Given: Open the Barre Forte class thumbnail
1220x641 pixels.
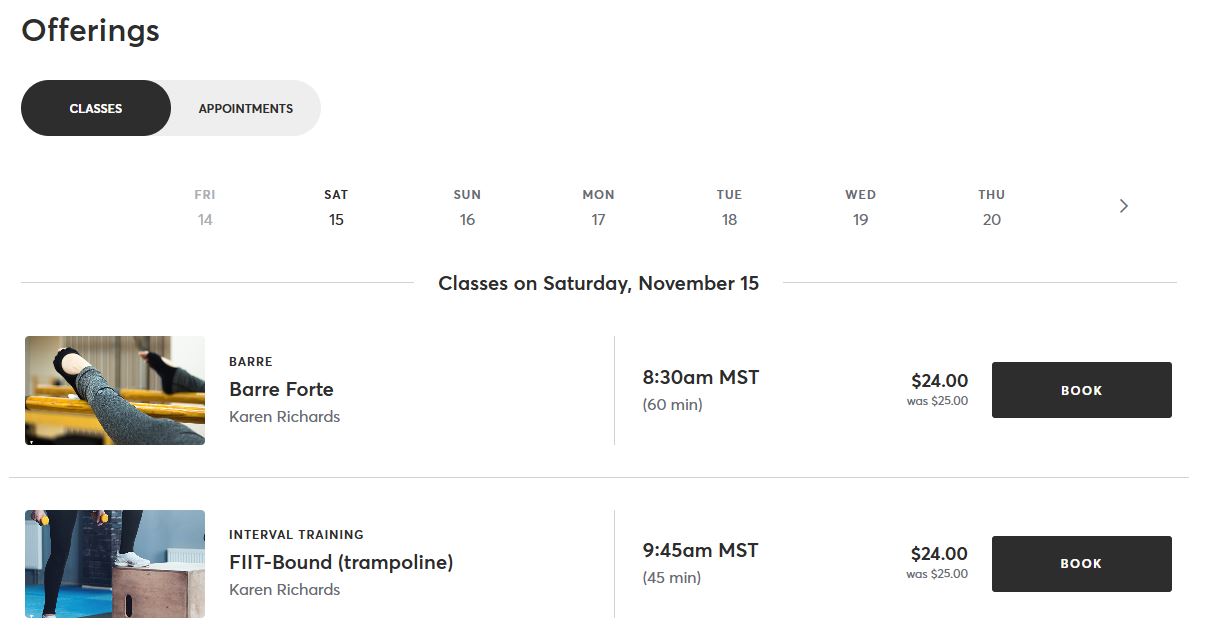Looking at the screenshot, I should [115, 390].
